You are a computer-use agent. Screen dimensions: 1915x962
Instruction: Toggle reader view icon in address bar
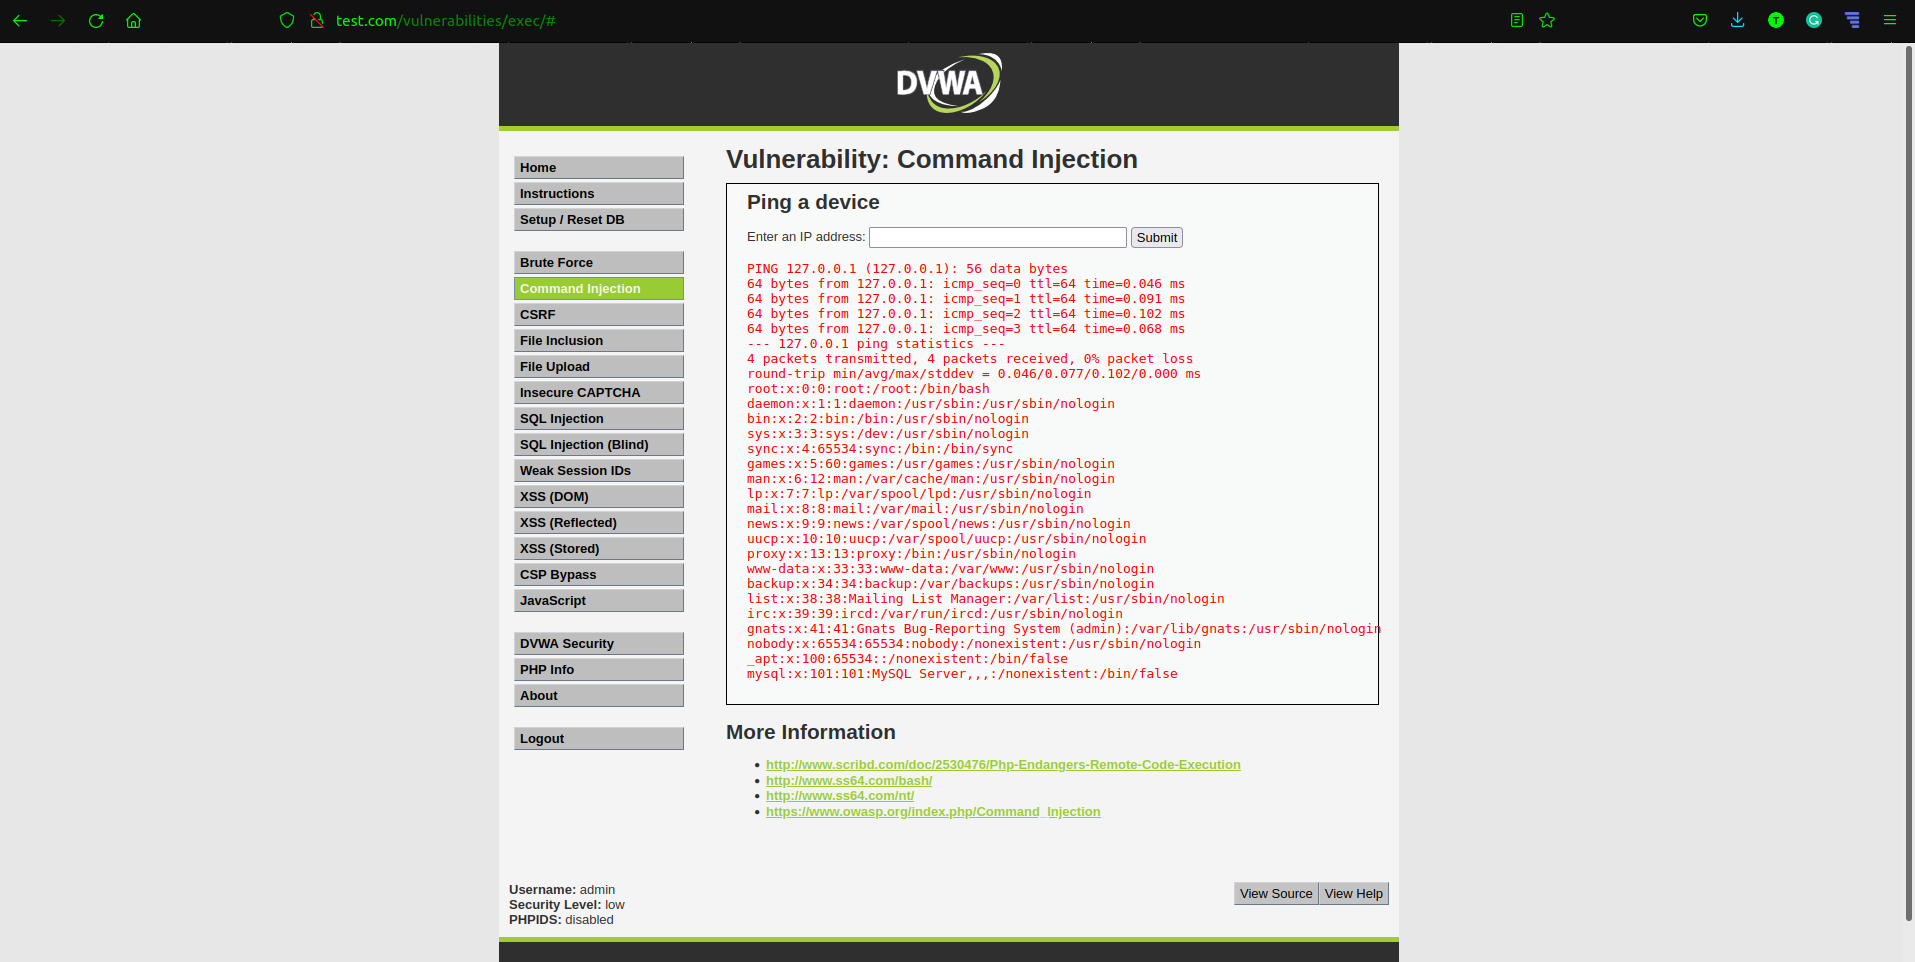pos(1517,20)
